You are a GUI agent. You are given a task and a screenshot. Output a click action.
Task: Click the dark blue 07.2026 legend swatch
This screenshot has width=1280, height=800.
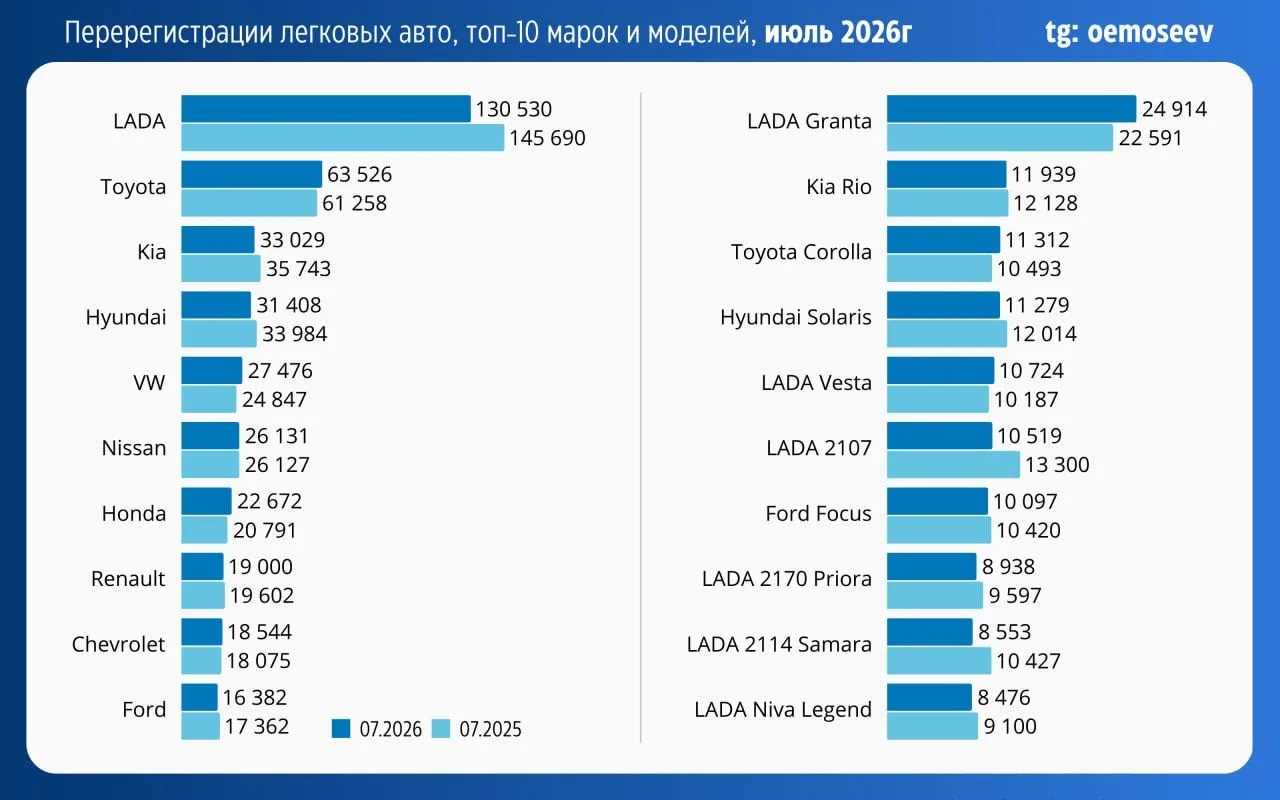coord(342,729)
